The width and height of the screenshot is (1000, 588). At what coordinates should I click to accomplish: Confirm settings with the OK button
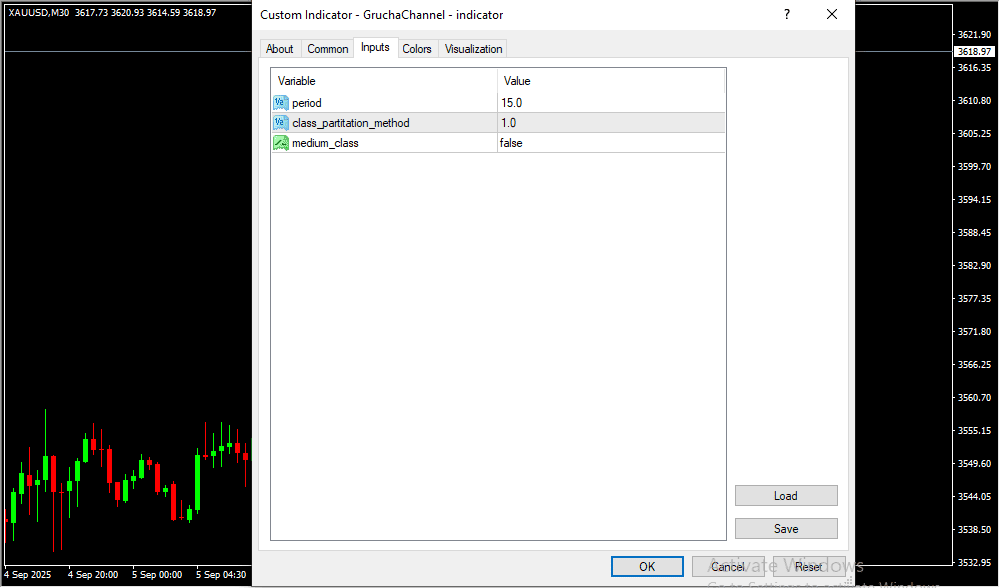point(647,567)
